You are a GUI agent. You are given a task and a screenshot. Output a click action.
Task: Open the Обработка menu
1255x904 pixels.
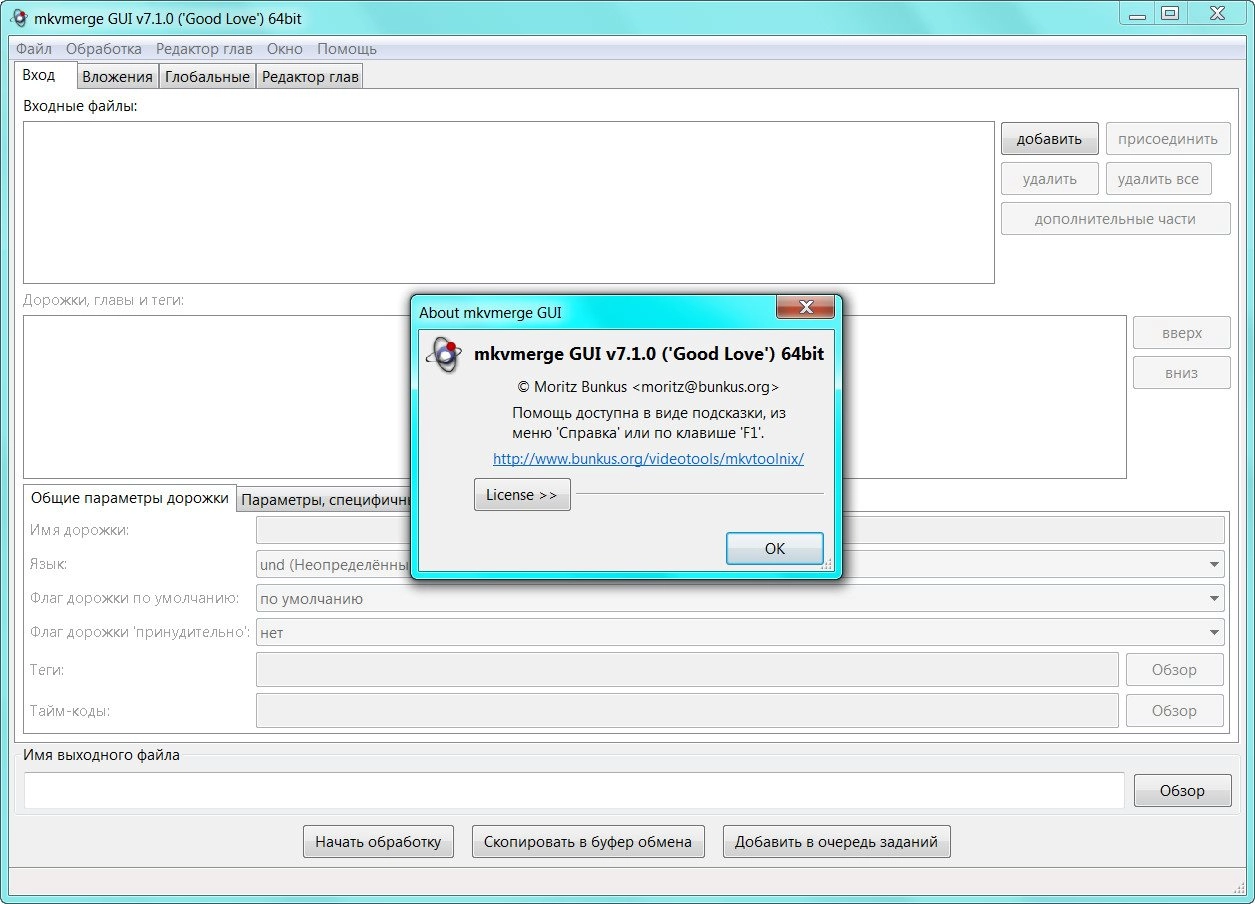104,48
